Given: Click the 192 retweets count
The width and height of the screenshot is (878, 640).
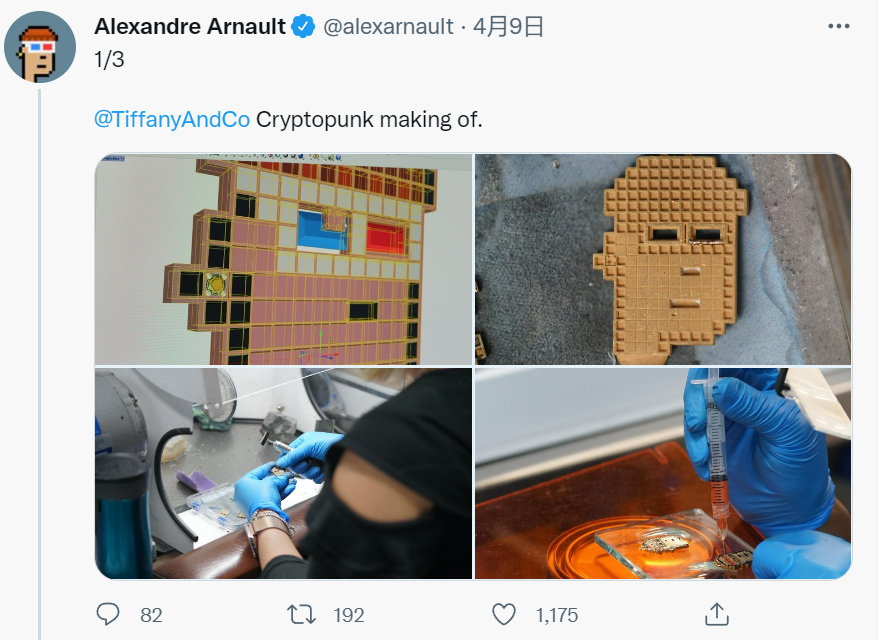Looking at the screenshot, I should click(x=349, y=615).
